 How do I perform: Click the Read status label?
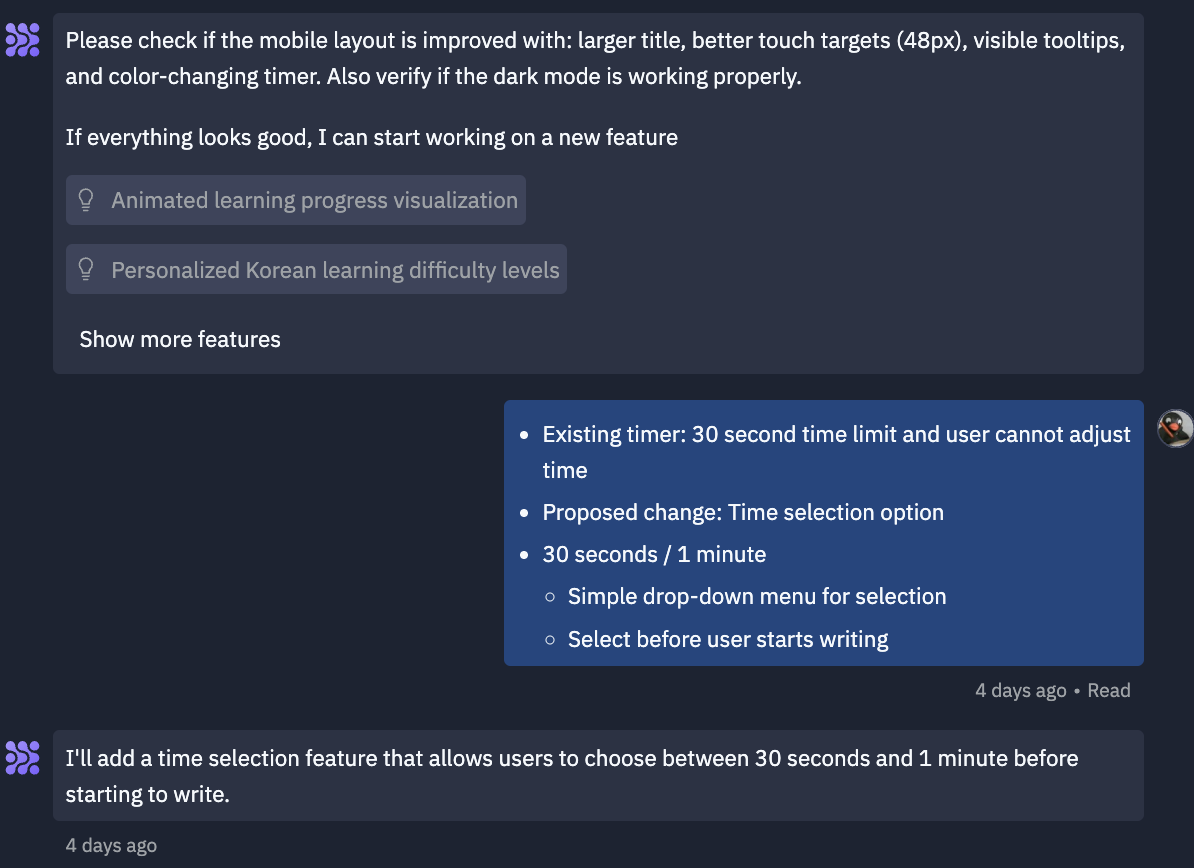click(1109, 691)
